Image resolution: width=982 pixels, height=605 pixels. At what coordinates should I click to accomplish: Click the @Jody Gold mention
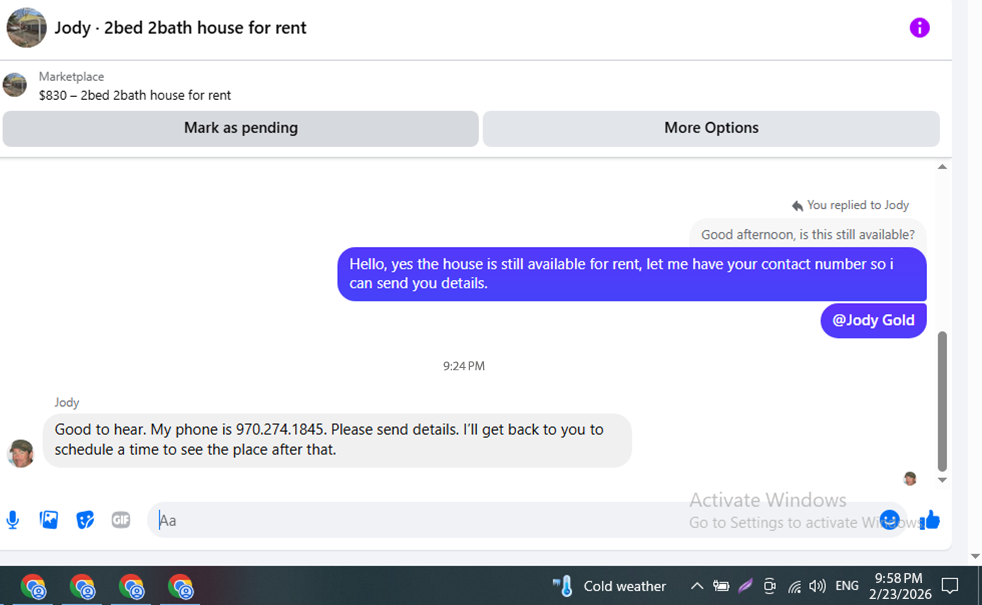pos(873,320)
